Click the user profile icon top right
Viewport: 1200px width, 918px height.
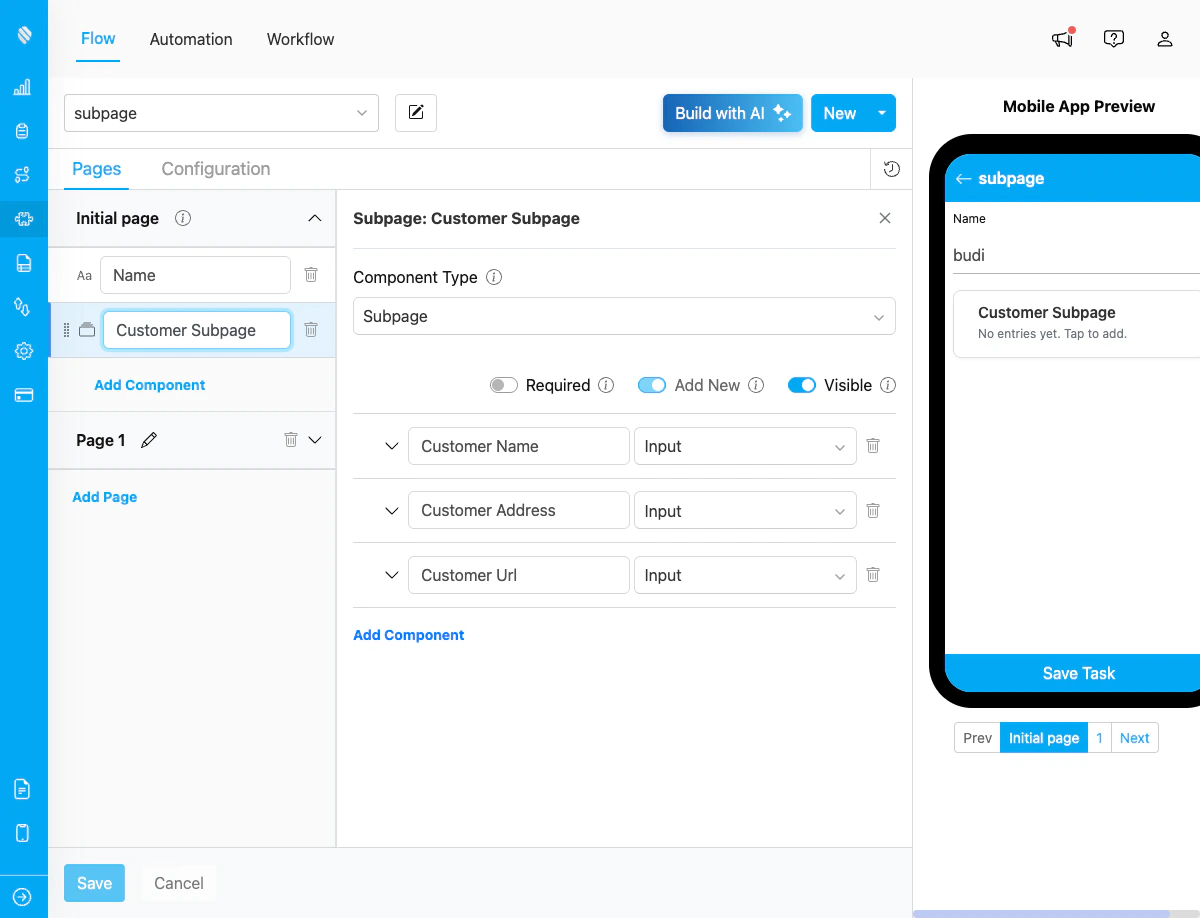click(1165, 39)
